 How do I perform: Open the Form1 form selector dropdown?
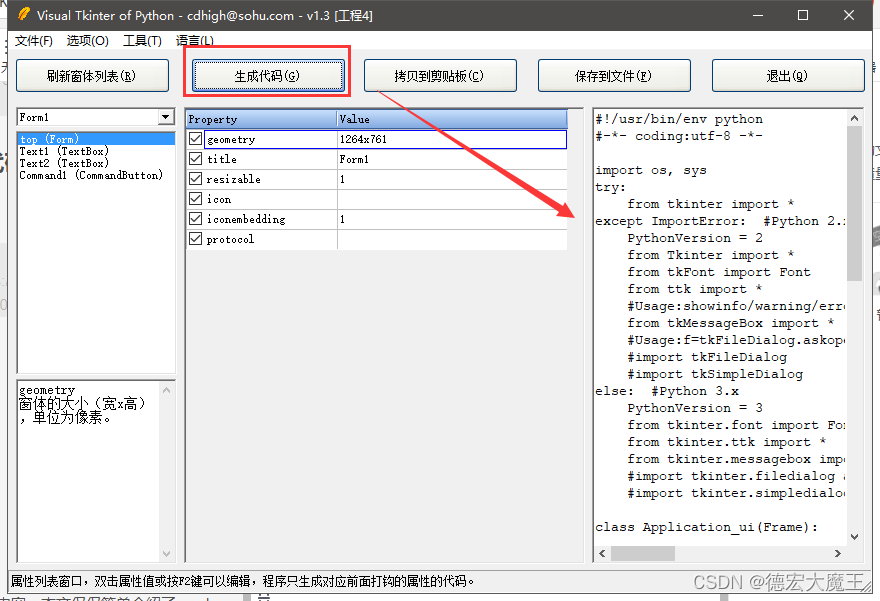pyautogui.click(x=168, y=117)
